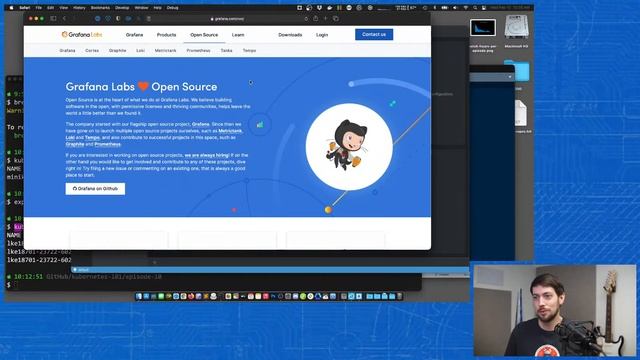Click the Grafana on Github button
Image resolution: width=640 pixels, height=360 pixels.
click(x=95, y=189)
